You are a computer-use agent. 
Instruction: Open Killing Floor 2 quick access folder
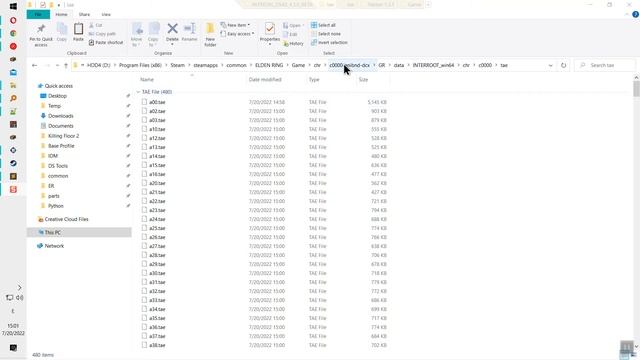pyautogui.click(x=63, y=136)
